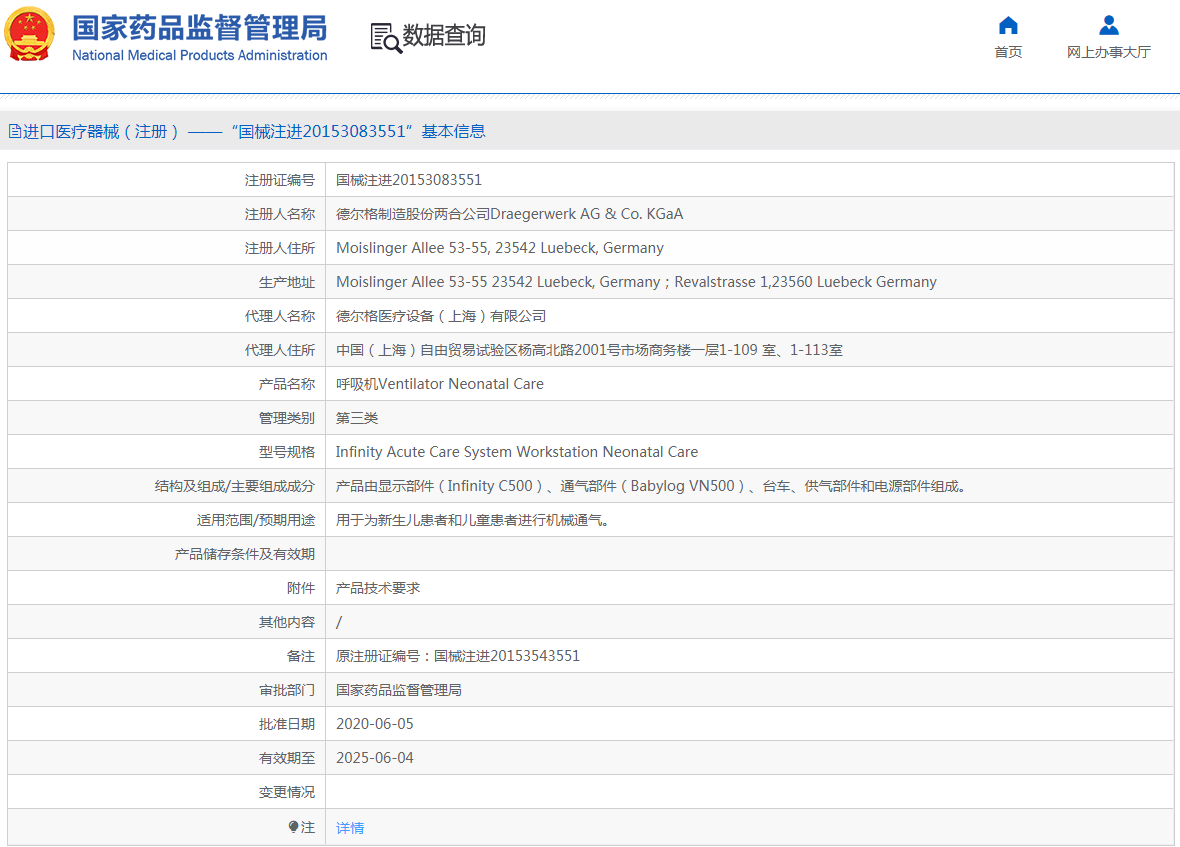Click the 原注册证编号 remark value
Screen dimensions: 1180x847
tap(458, 656)
